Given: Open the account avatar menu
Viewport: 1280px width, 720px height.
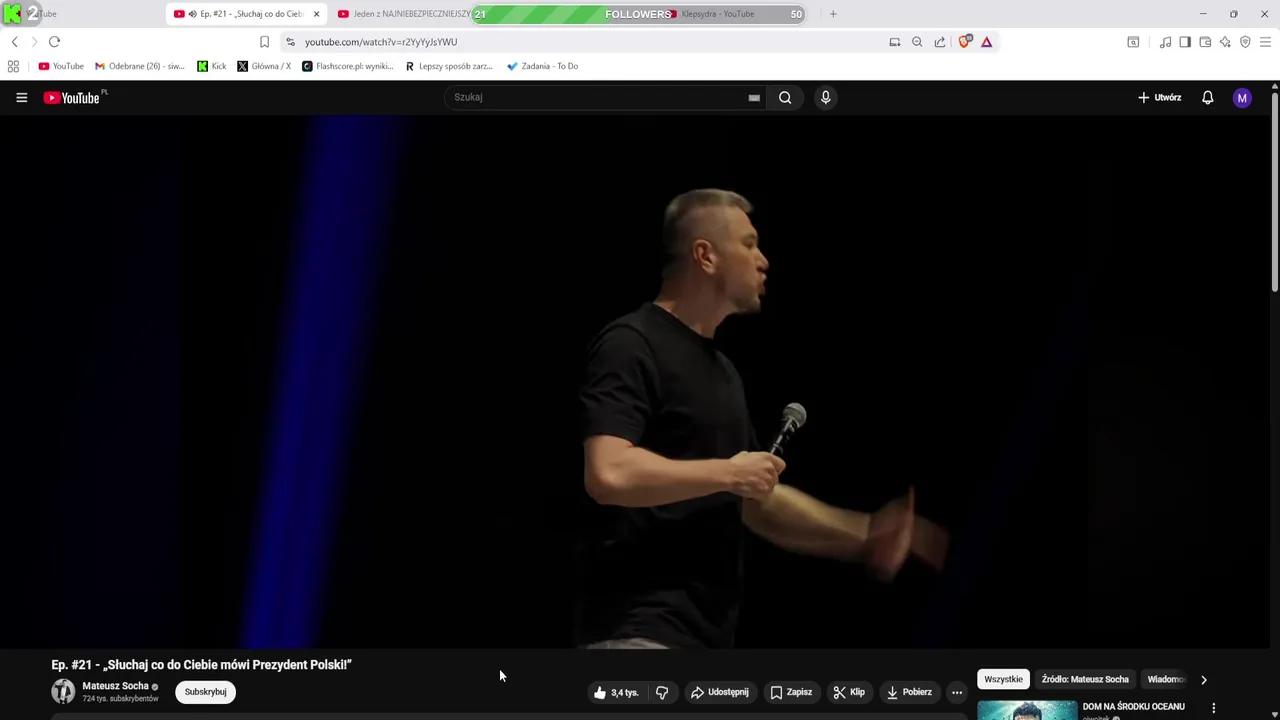Looking at the screenshot, I should point(1242,97).
